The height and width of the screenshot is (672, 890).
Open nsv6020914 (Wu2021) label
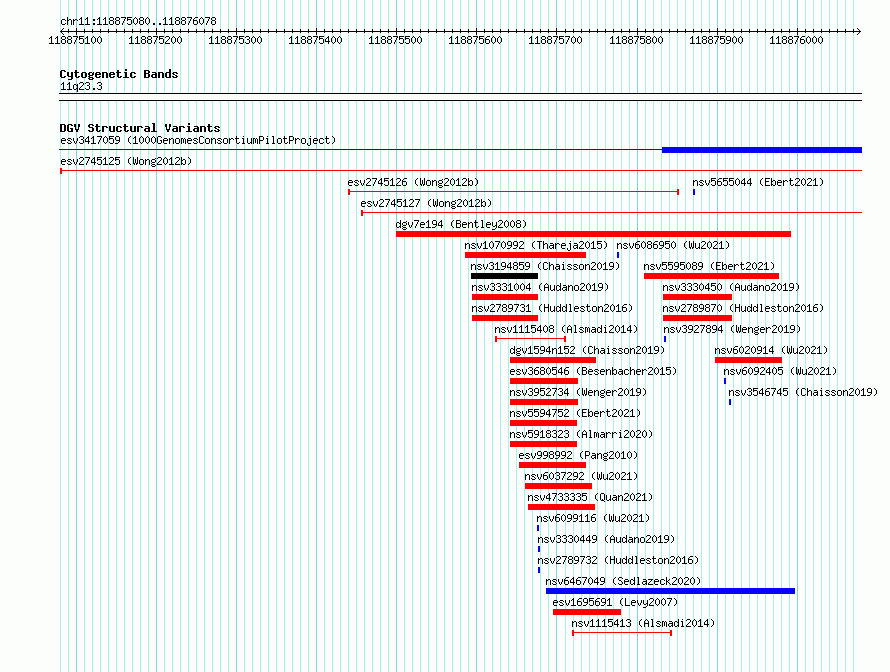tap(771, 350)
